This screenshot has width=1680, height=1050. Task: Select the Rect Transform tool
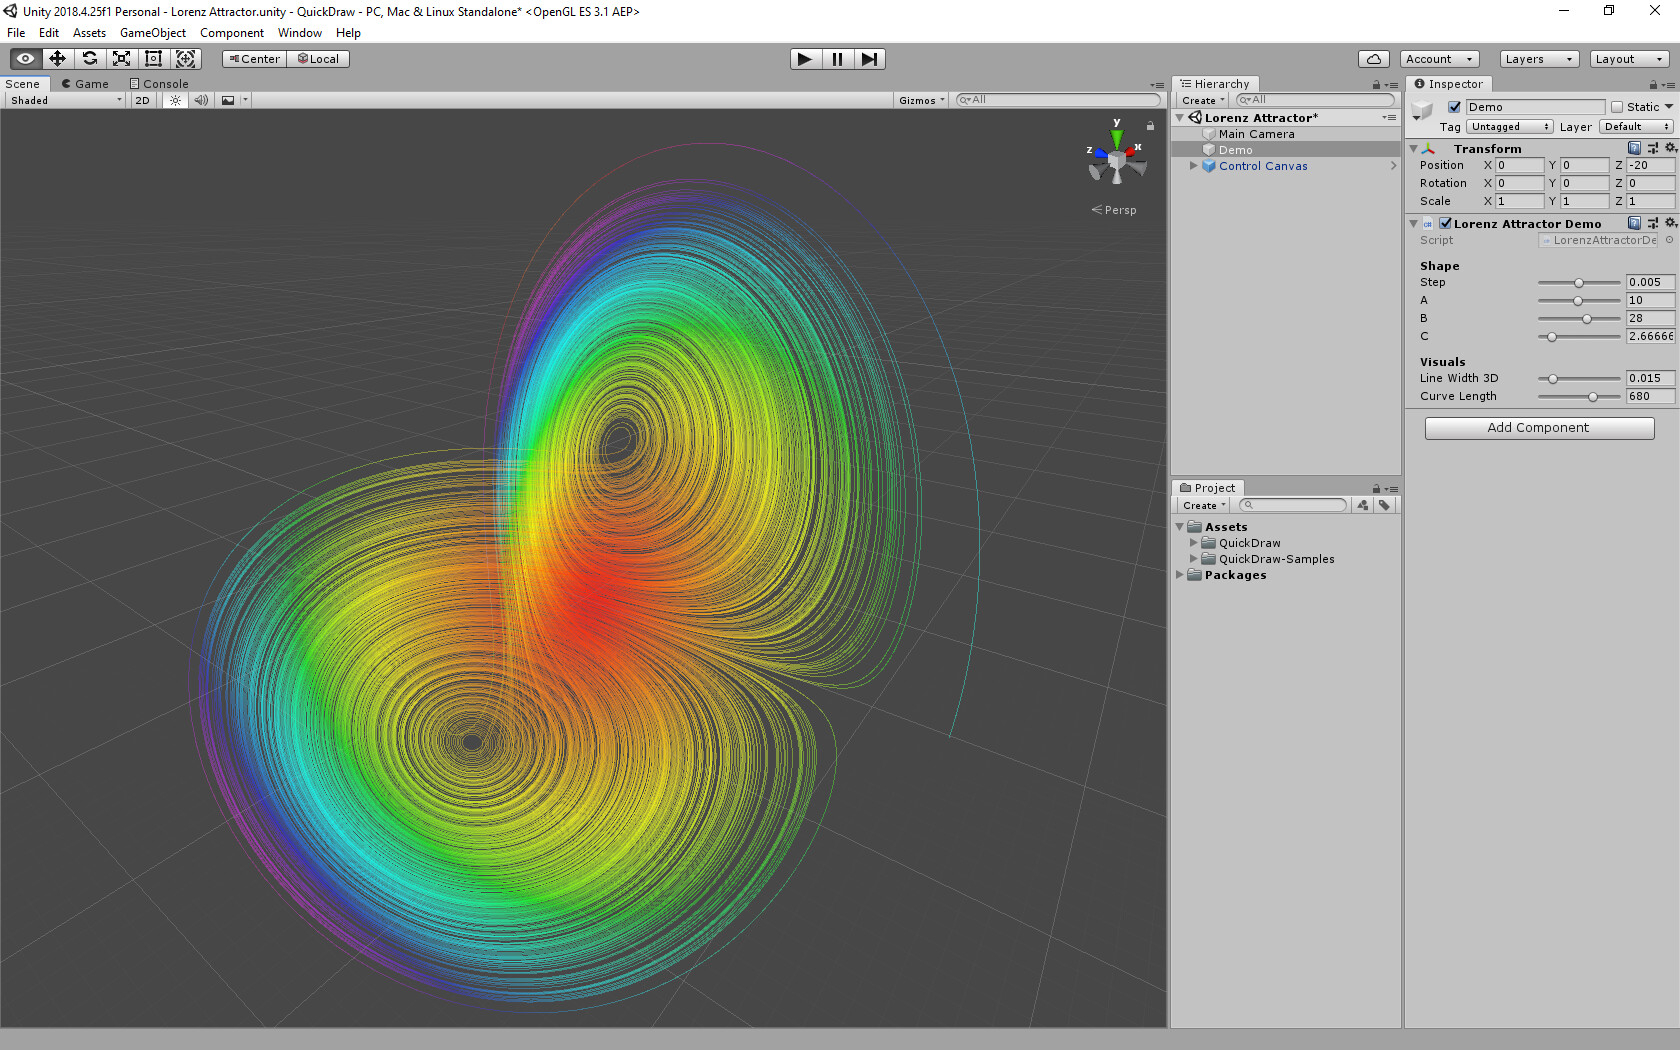(x=153, y=58)
